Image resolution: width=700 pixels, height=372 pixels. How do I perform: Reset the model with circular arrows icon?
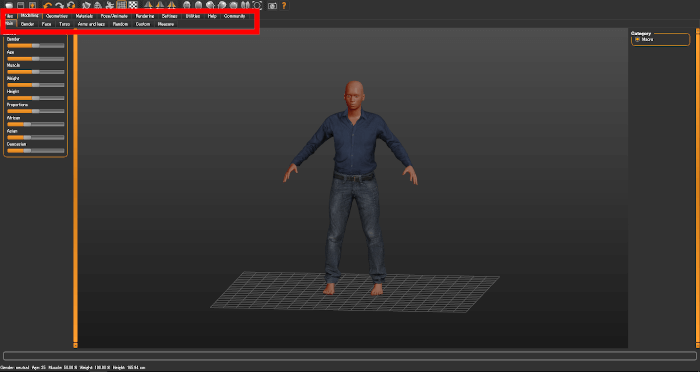[x=71, y=5]
